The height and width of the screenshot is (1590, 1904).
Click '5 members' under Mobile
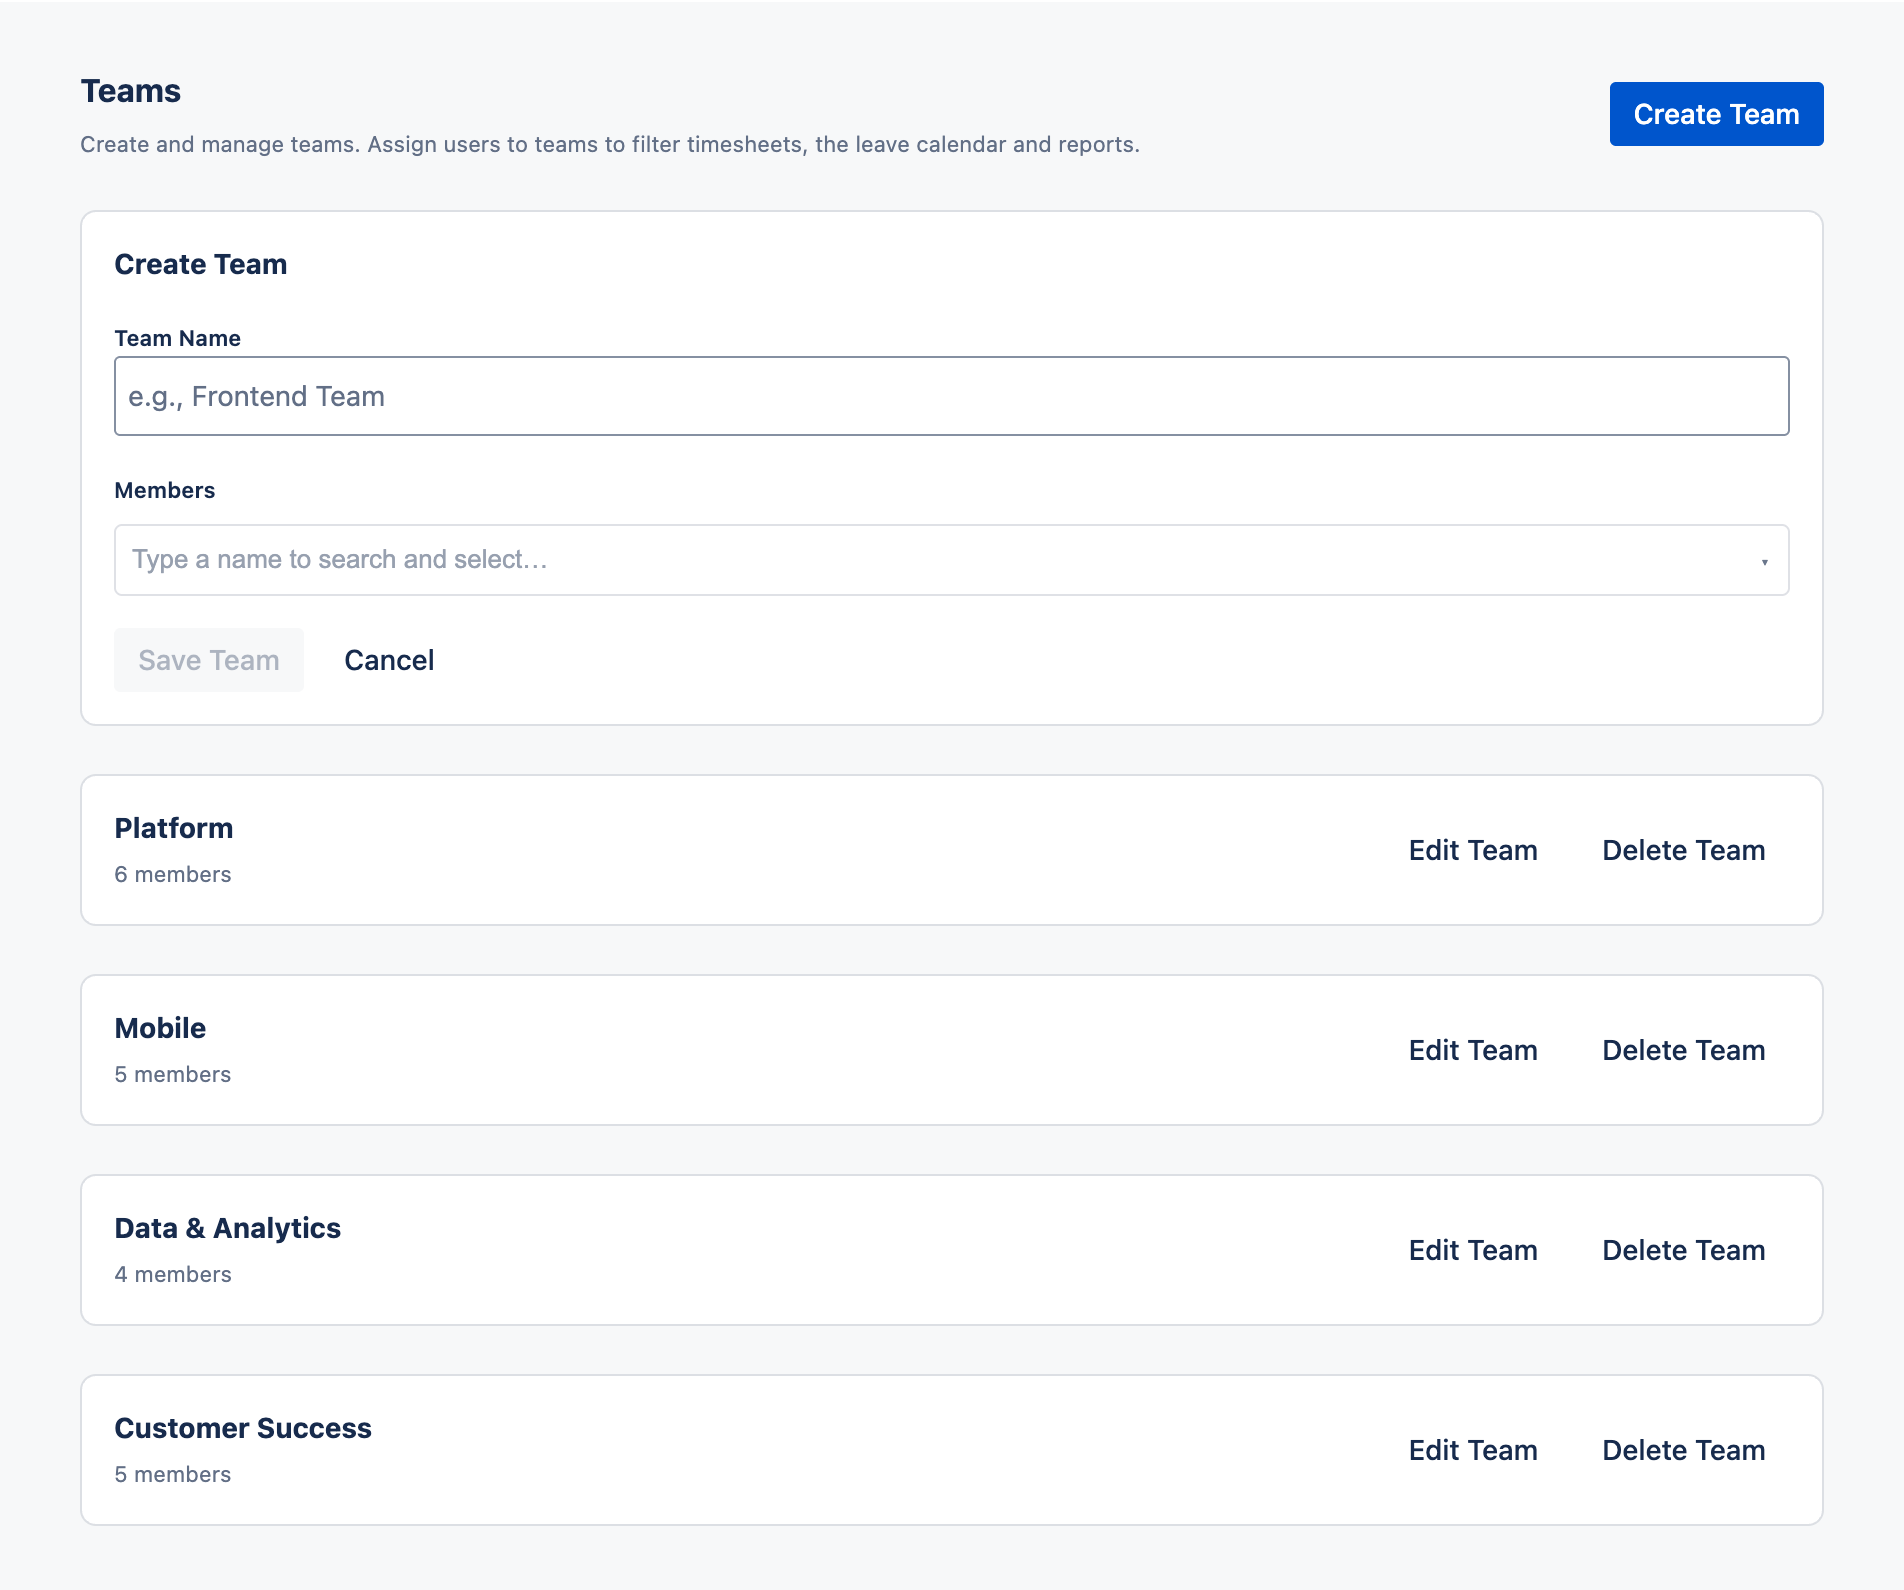pos(173,1074)
